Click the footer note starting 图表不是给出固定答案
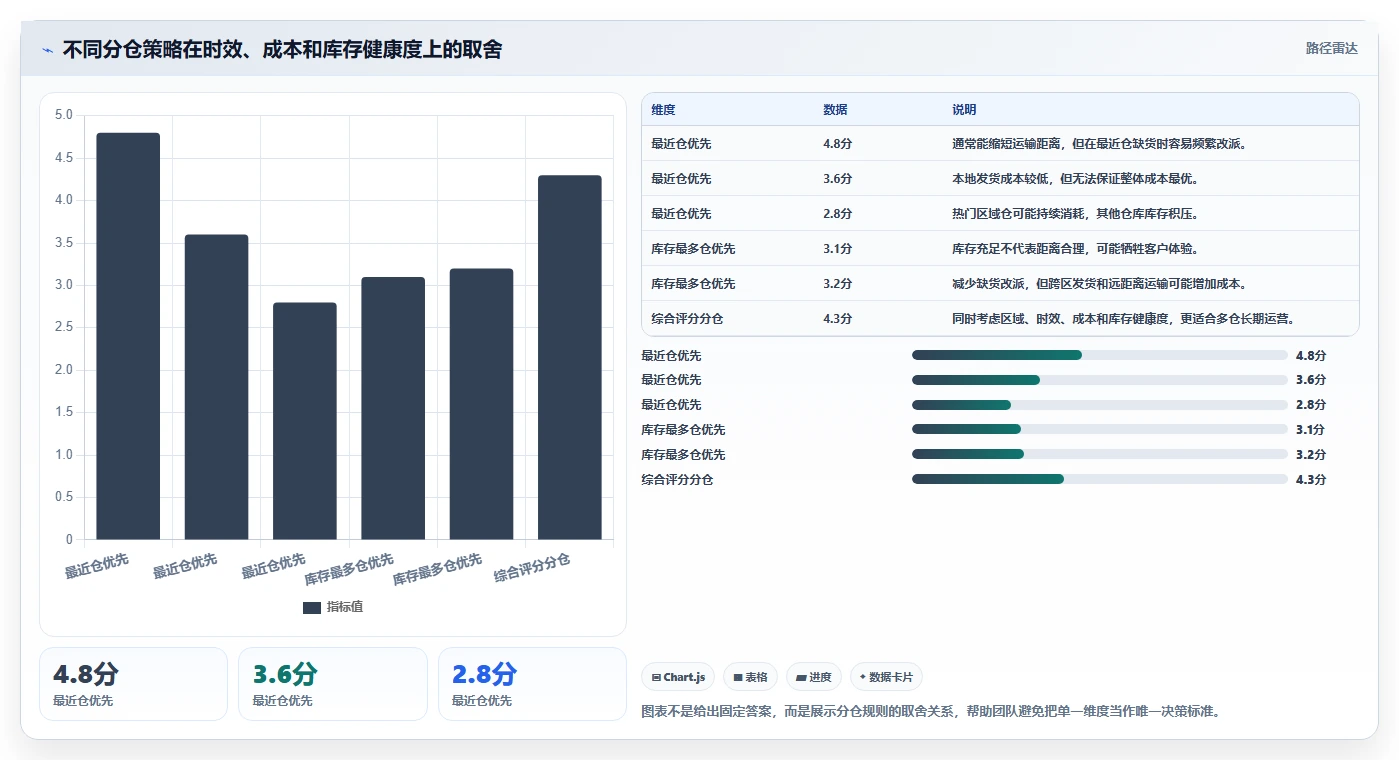Screen dimensions: 1399x760 [x=931, y=712]
